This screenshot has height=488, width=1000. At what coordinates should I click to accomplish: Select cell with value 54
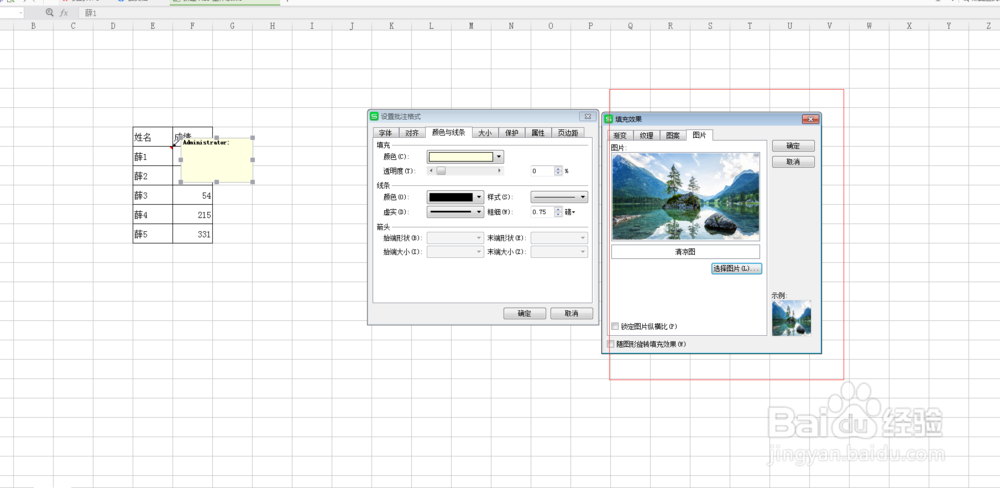(193, 195)
